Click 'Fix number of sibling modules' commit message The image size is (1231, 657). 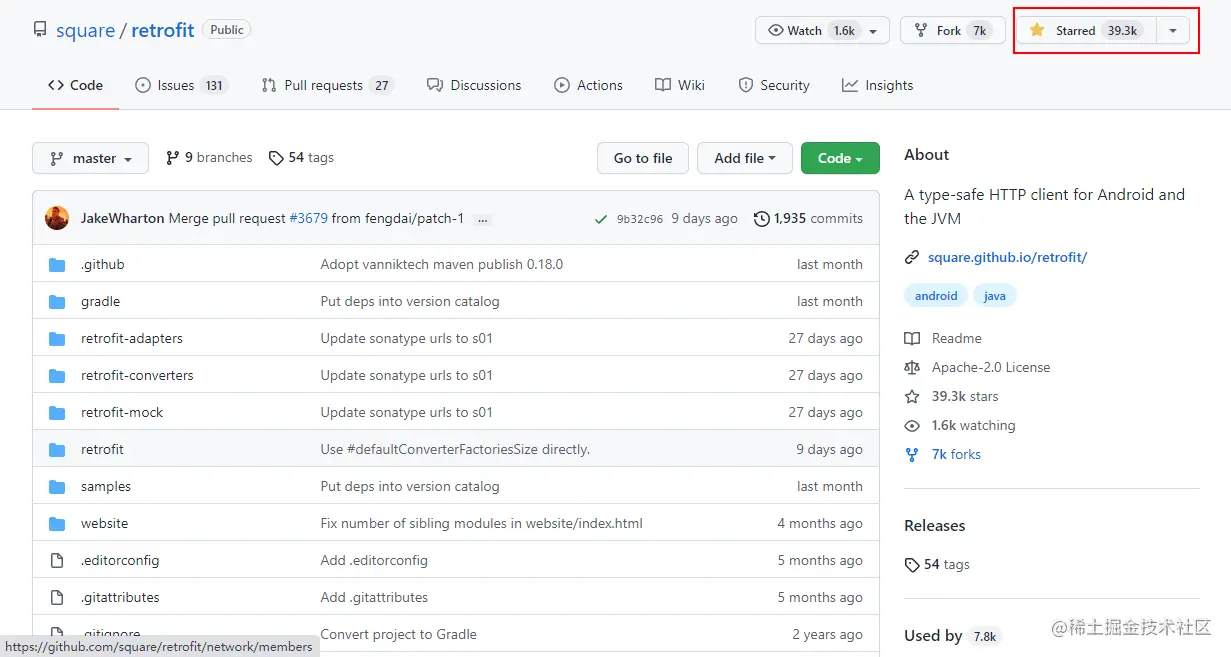coord(482,524)
